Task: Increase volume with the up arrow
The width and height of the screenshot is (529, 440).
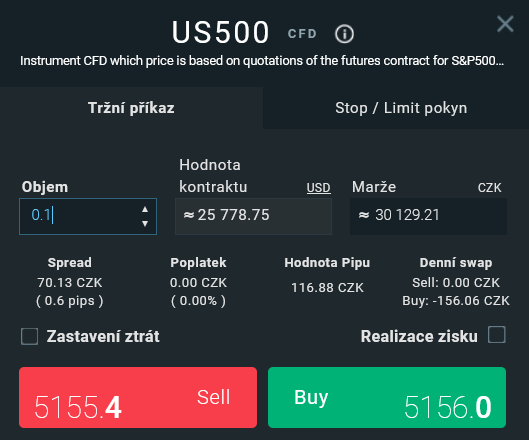Action: [x=145, y=209]
